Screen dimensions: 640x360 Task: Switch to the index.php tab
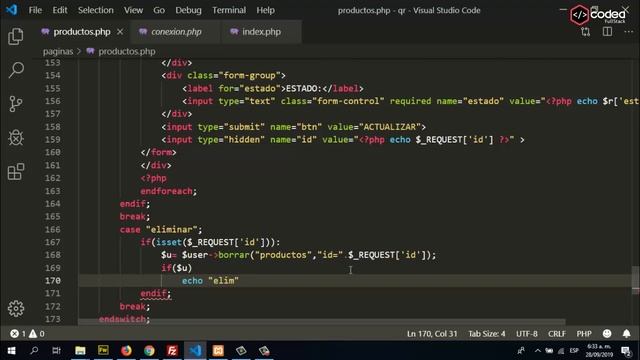click(261, 31)
